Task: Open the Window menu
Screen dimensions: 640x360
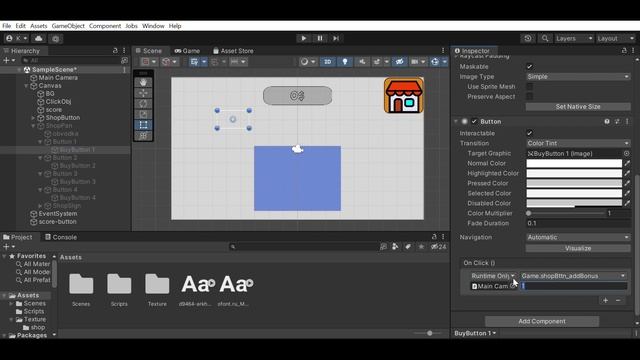Action: (x=153, y=26)
